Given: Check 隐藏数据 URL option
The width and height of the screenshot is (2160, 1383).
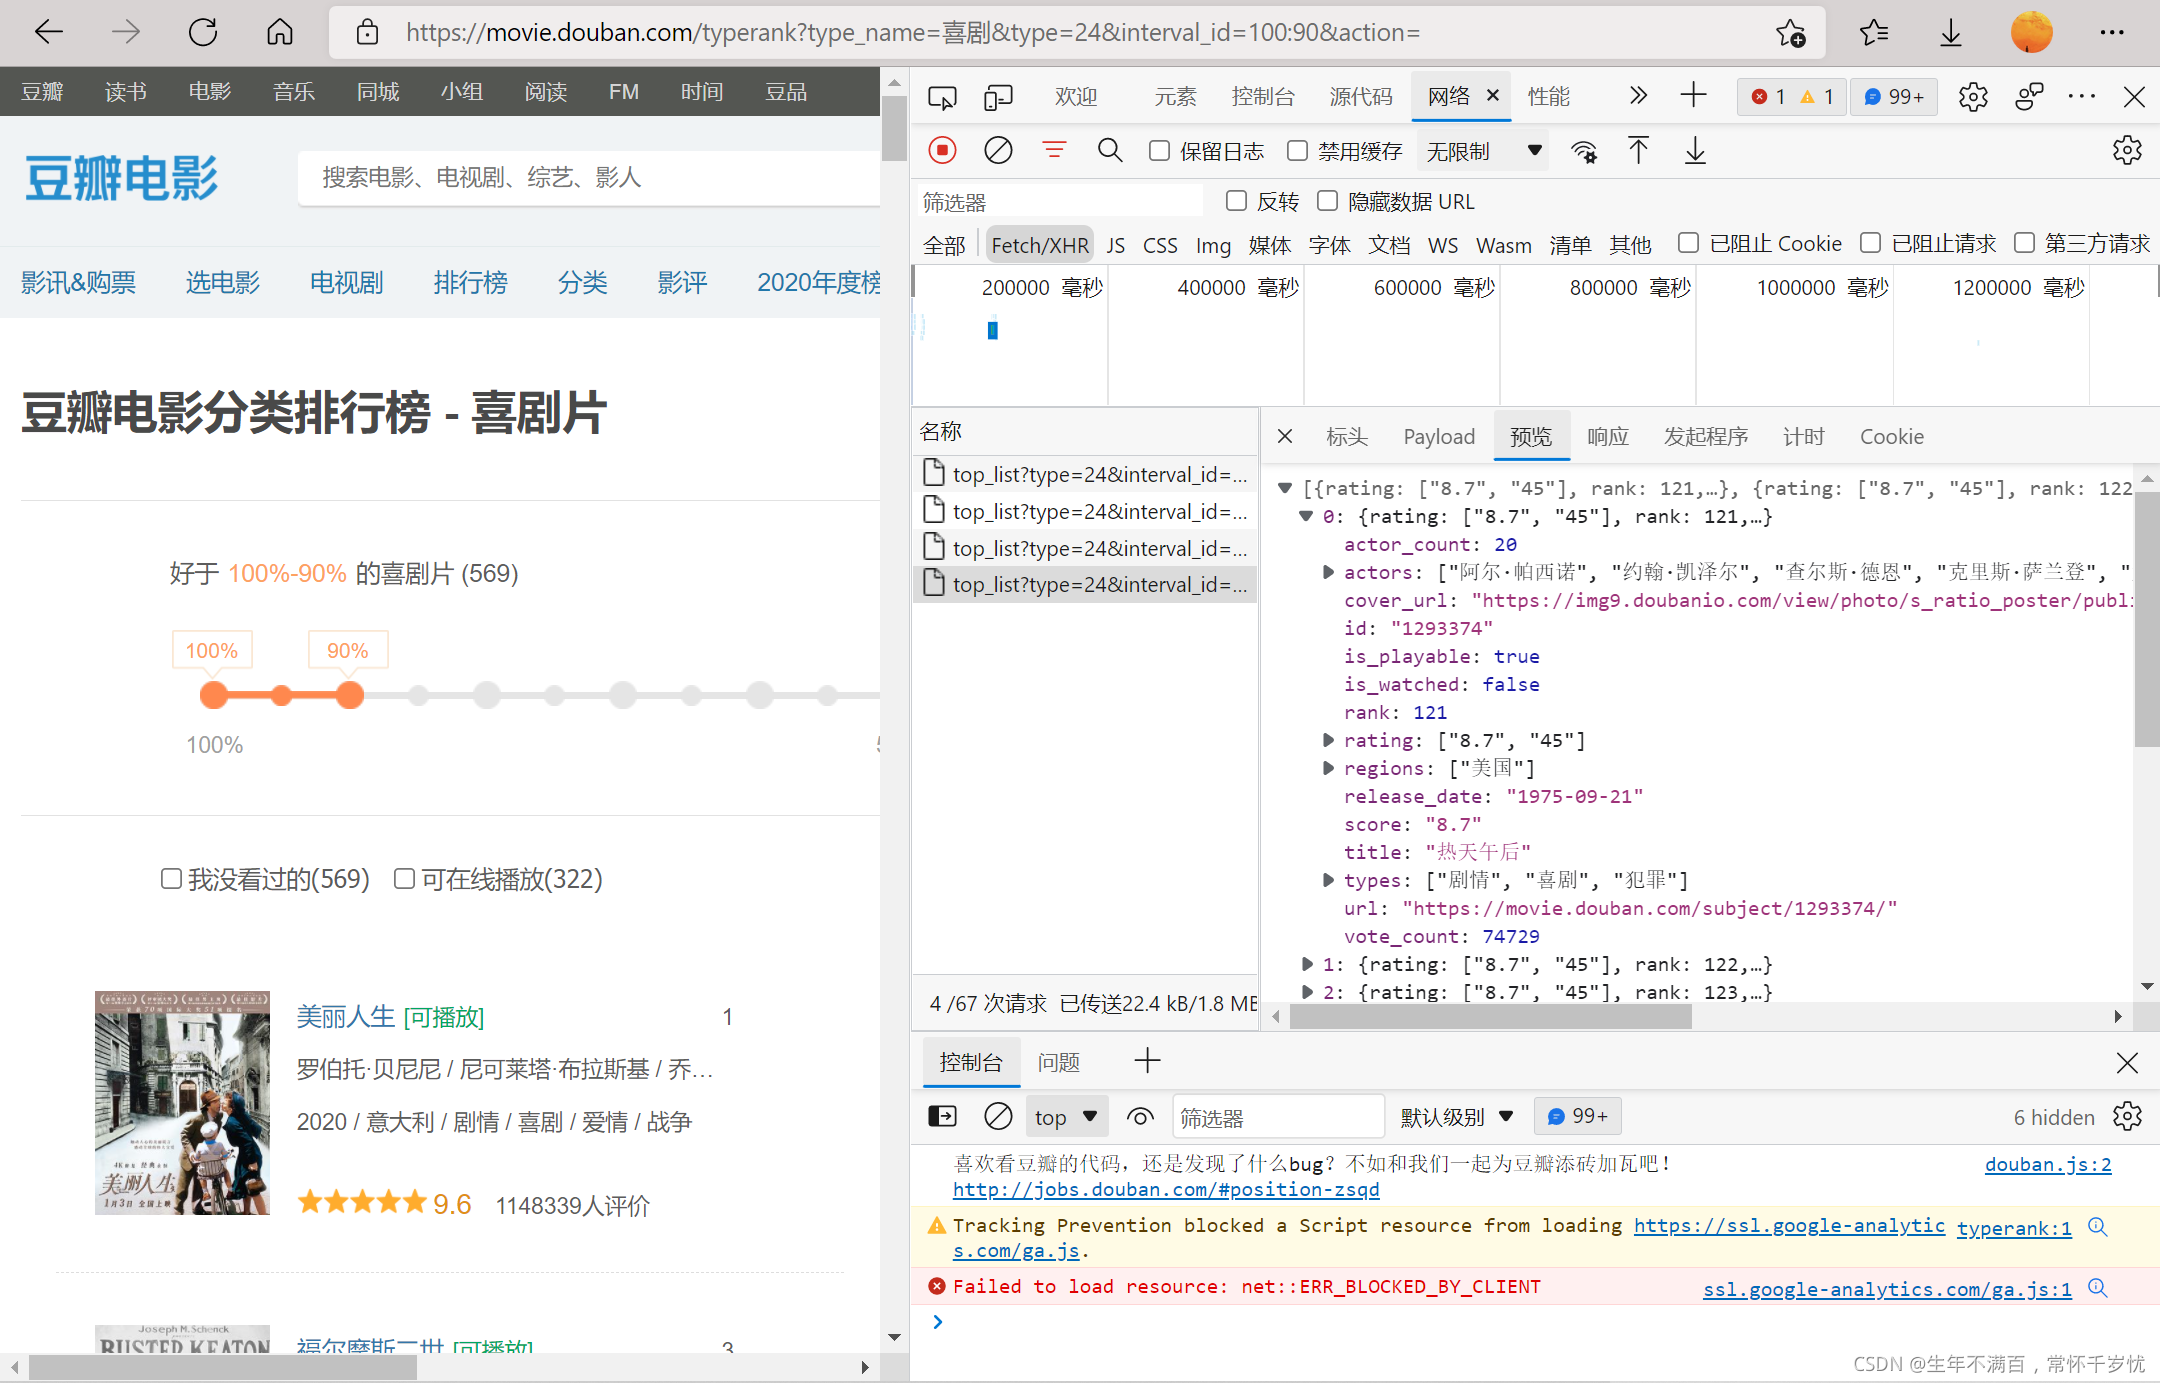Looking at the screenshot, I should pos(1327,201).
